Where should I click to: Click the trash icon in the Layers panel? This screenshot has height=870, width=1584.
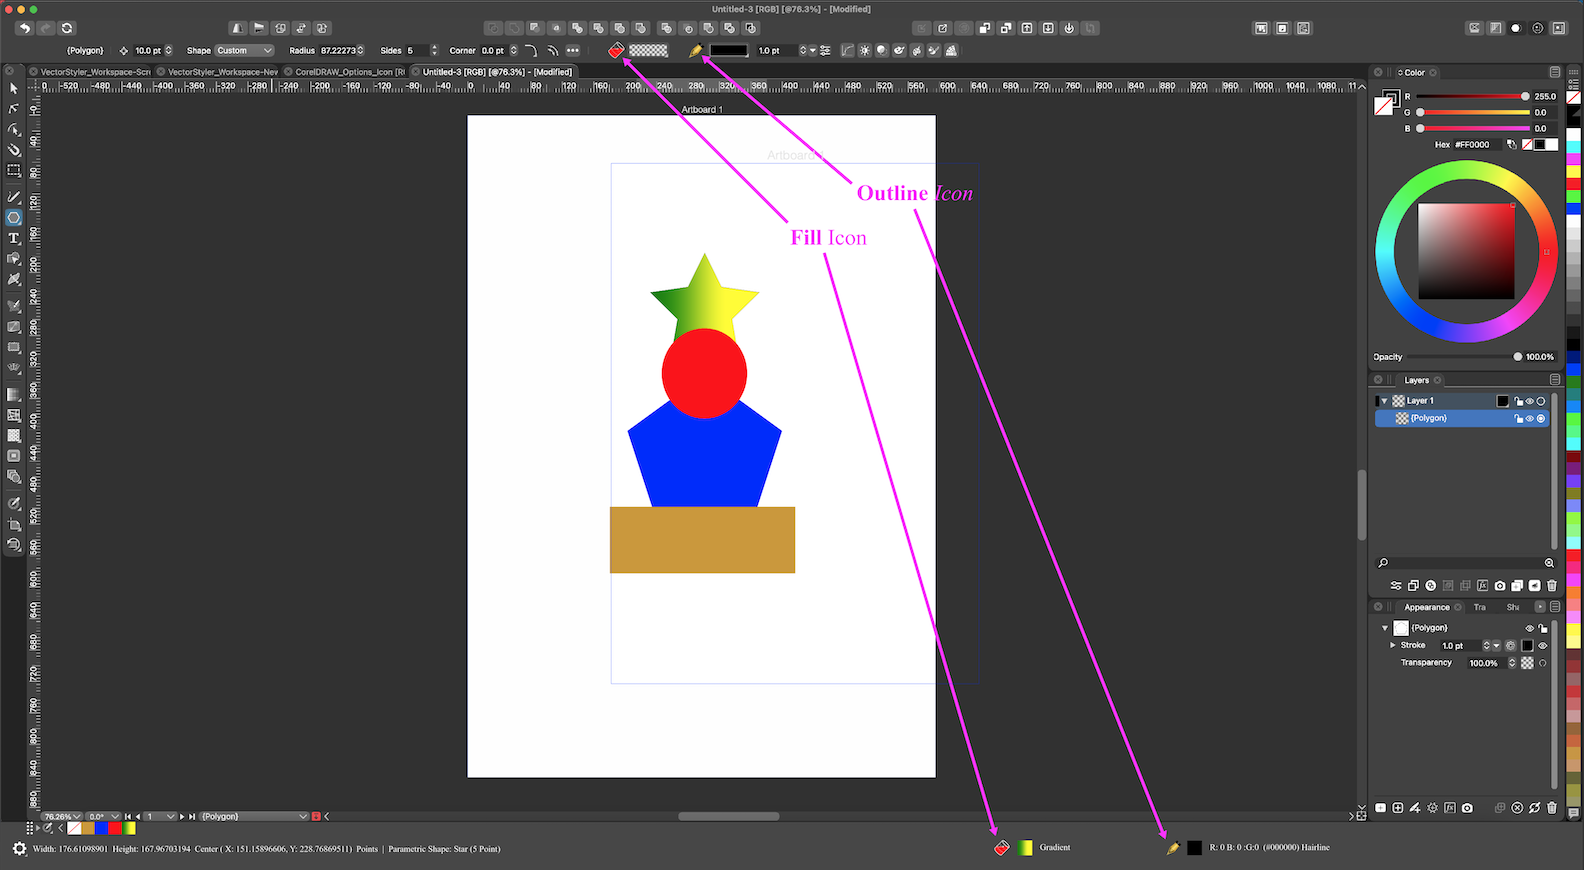[1552, 586]
